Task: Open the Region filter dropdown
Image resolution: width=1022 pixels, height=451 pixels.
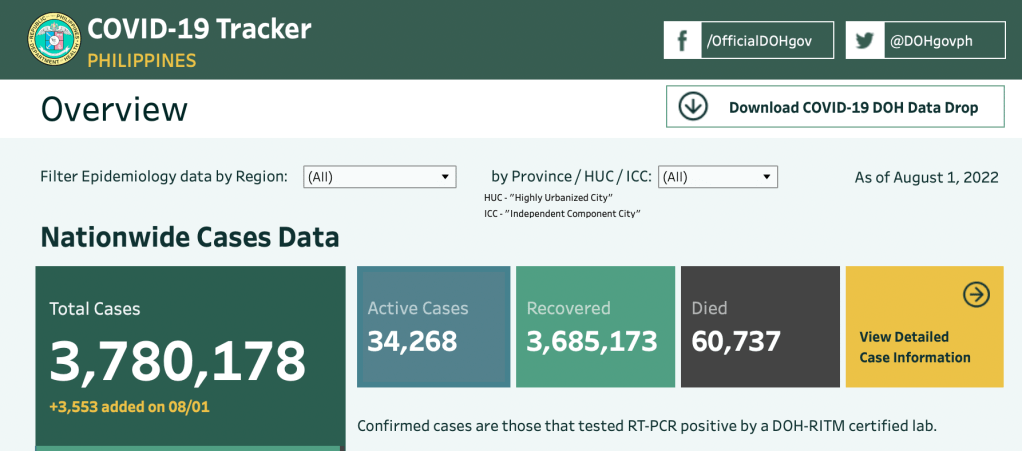Action: (x=380, y=177)
